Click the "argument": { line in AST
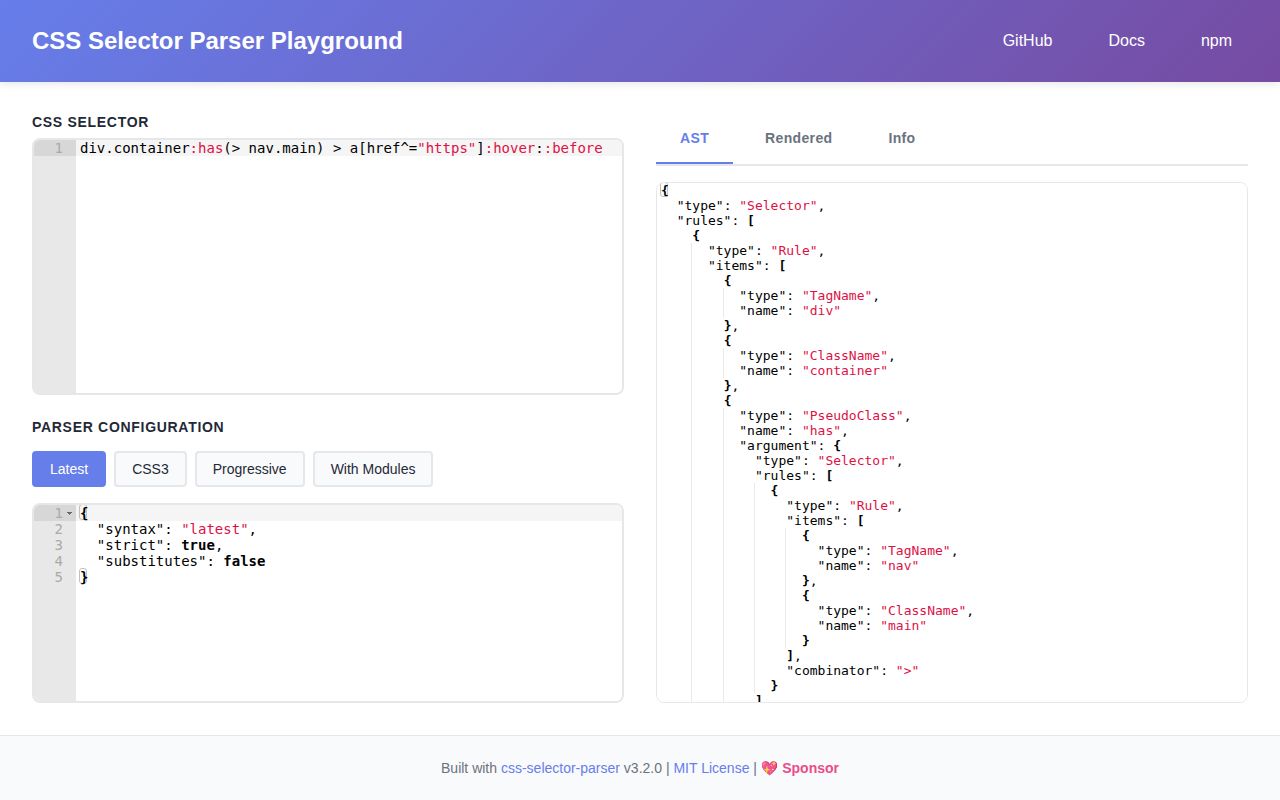The height and width of the screenshot is (800, 1280). tap(790, 446)
